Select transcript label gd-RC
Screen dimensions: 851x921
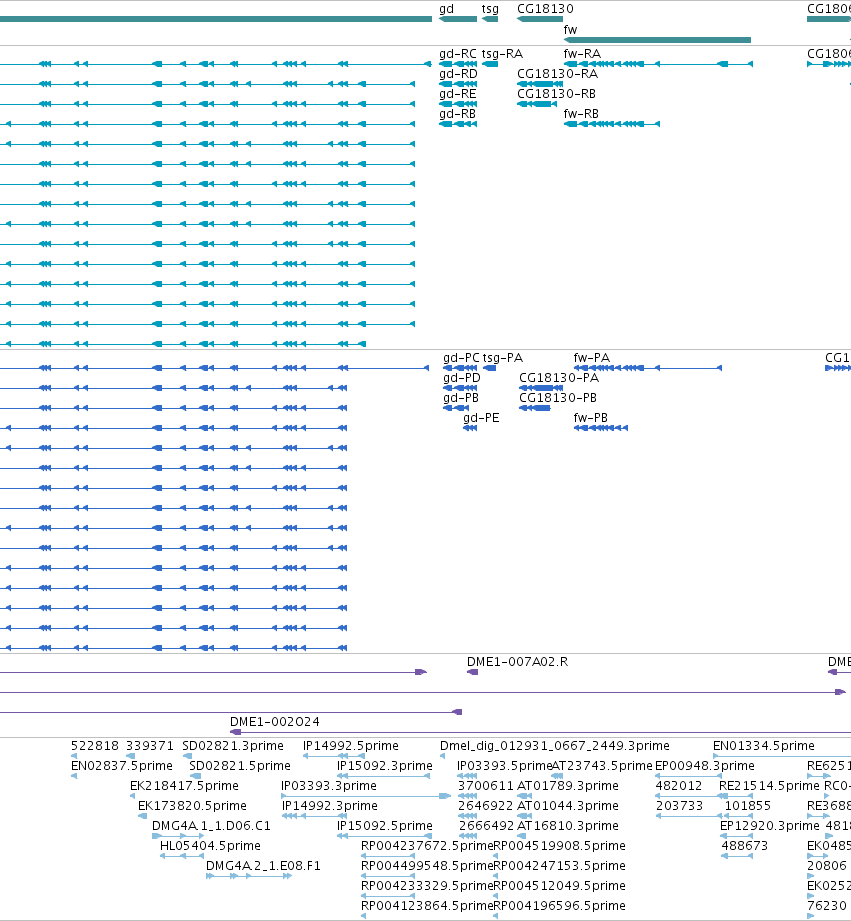458,54
